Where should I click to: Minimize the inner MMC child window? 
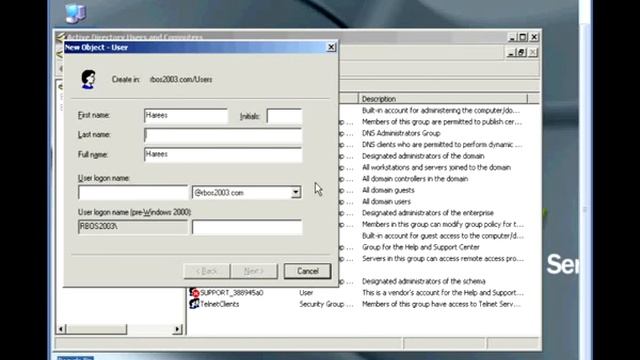(511, 53)
